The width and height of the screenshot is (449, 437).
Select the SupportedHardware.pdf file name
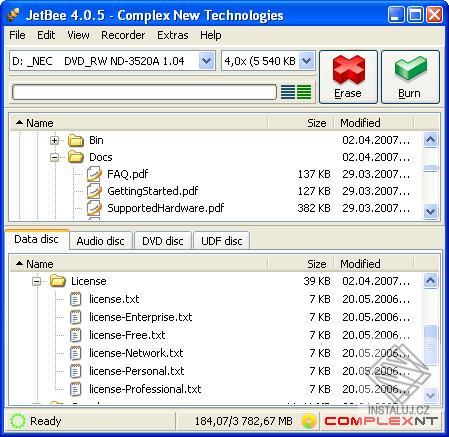click(x=166, y=208)
